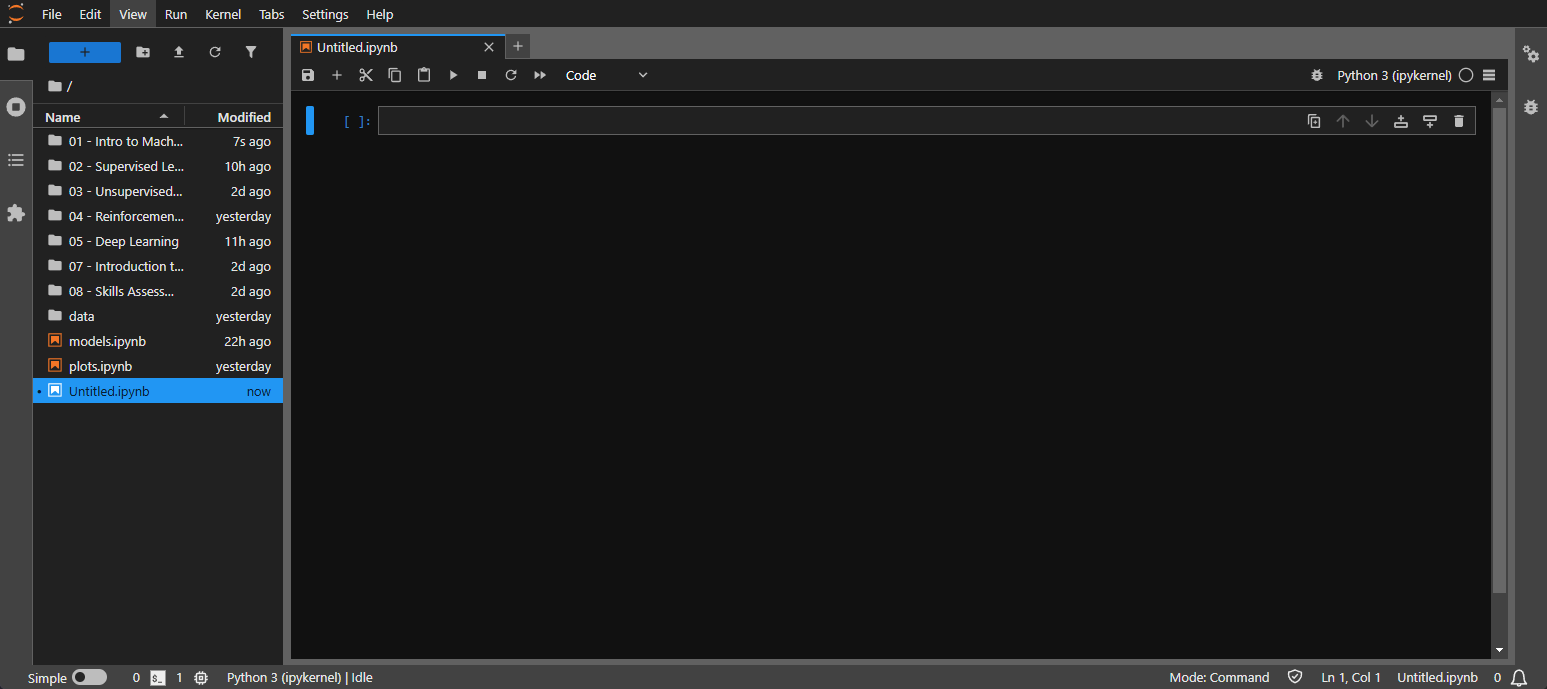The width and height of the screenshot is (1547, 689).
Task: Cut the selected cell with the scissors icon
Action: [x=365, y=74]
